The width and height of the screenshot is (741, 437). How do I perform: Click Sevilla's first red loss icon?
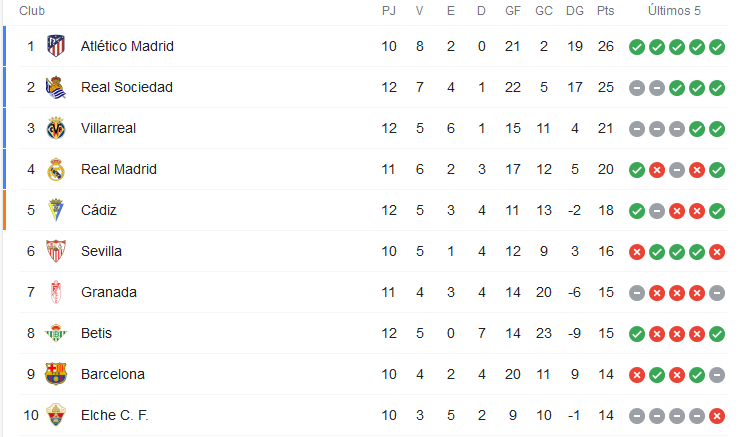coord(637,252)
